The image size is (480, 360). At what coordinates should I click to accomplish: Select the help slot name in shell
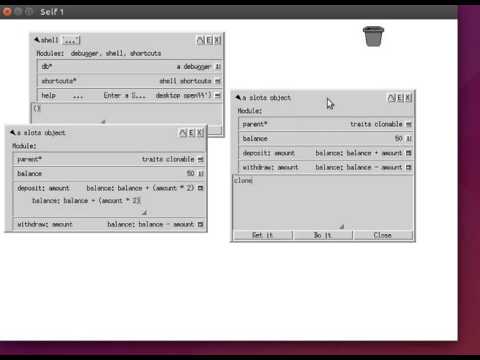click(49, 95)
